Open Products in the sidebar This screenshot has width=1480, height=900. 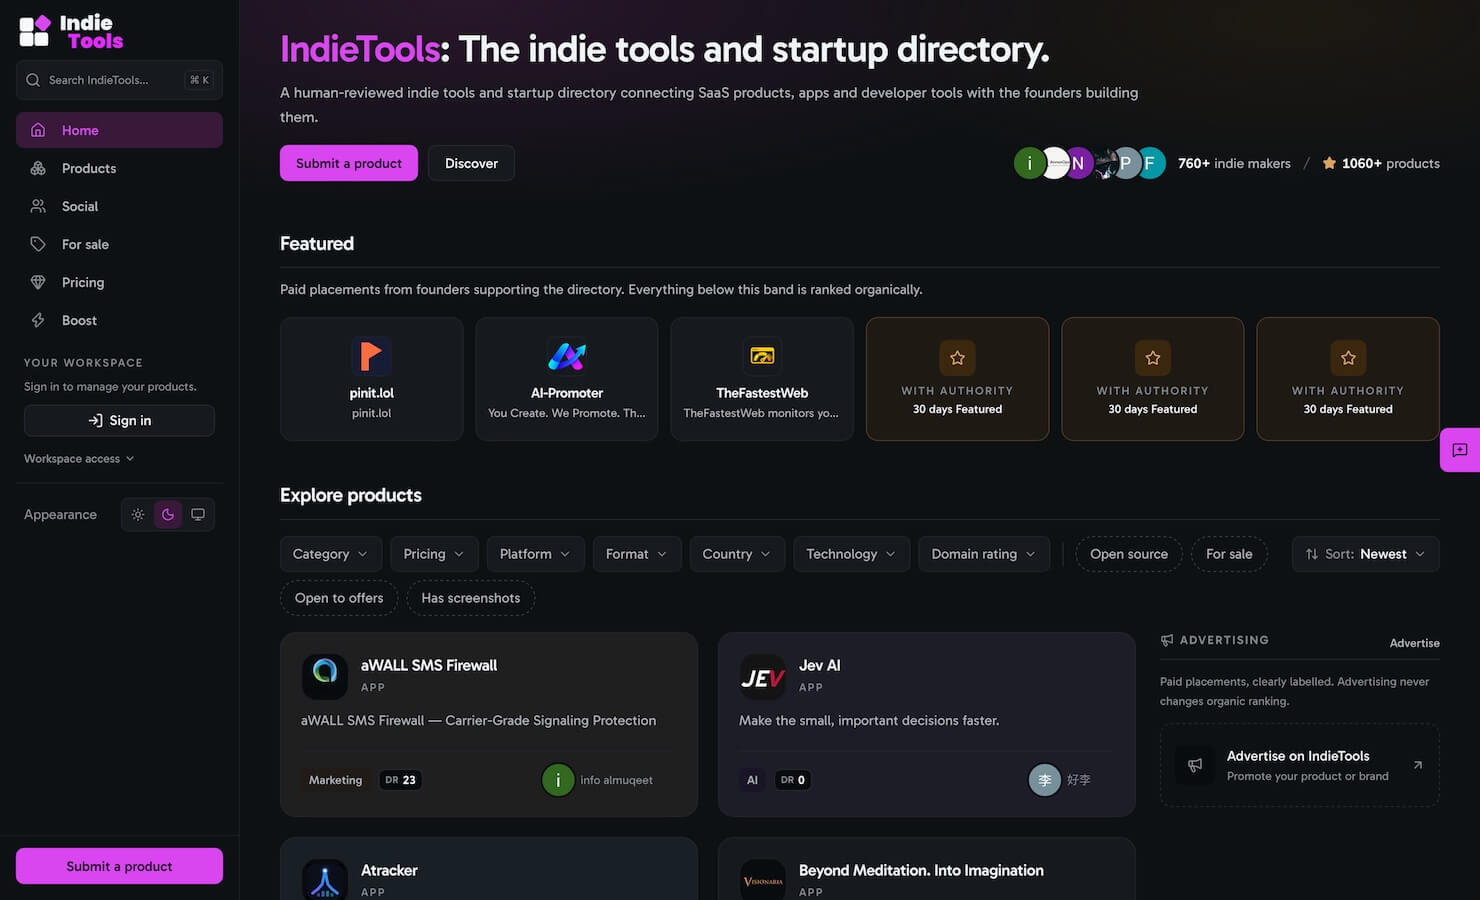[119, 168]
